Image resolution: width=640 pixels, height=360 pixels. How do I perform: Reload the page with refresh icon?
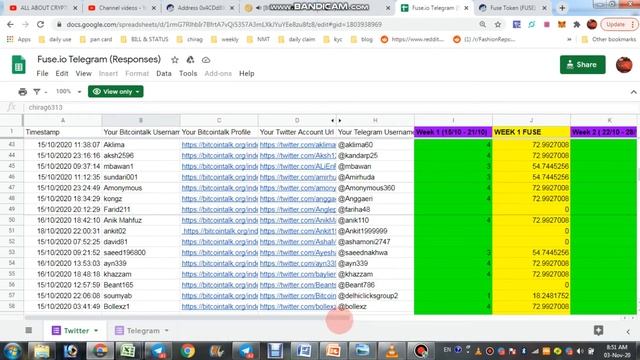click(x=40, y=24)
